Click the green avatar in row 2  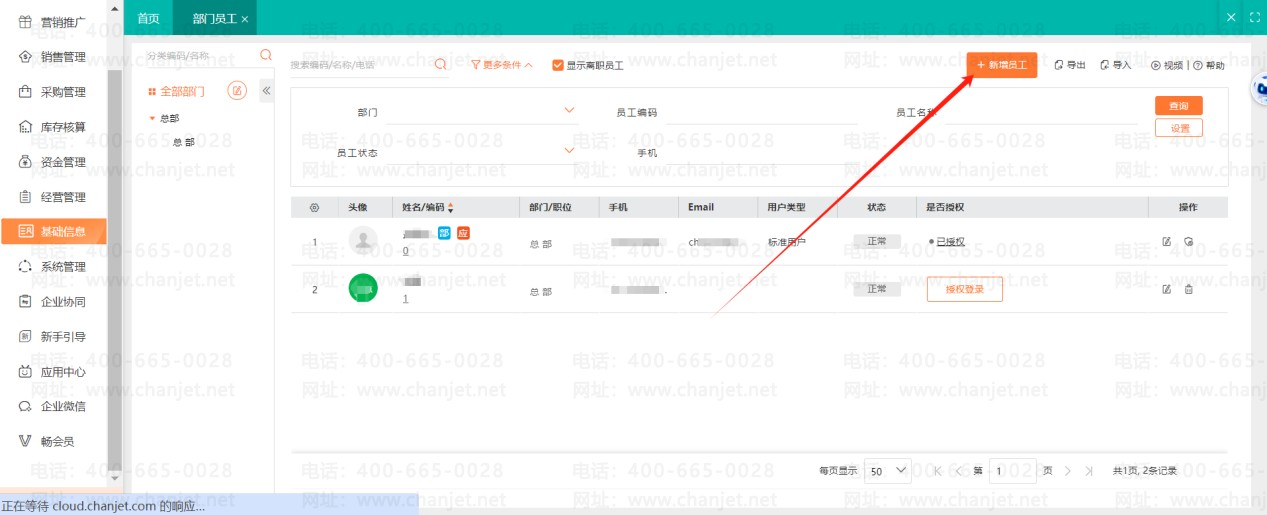click(x=363, y=288)
